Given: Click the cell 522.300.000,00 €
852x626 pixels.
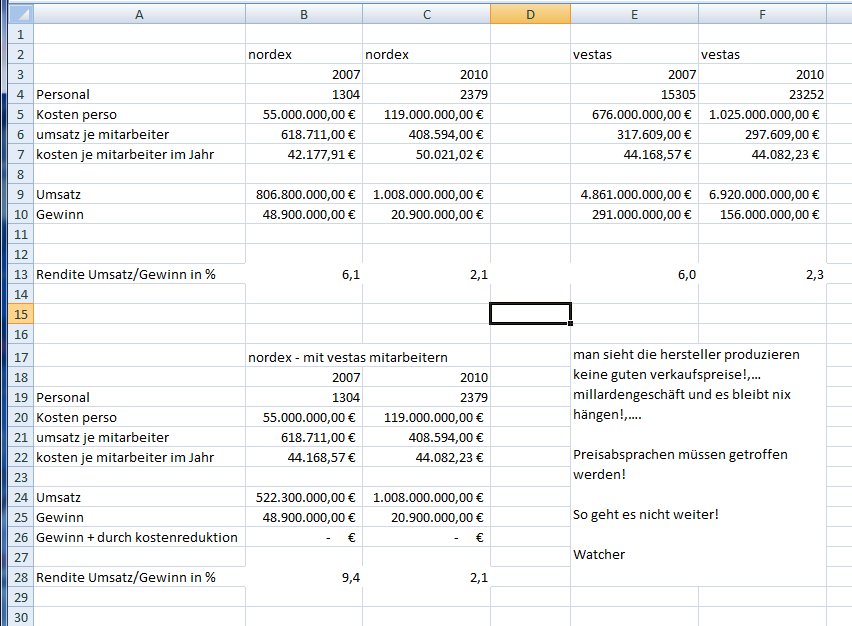Looking at the screenshot, I should (x=304, y=497).
